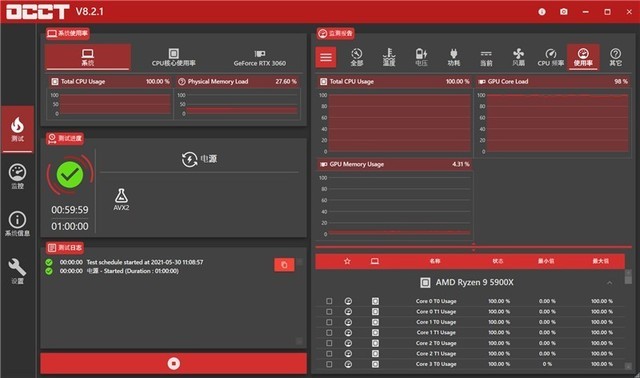Click the GPU Core Load graph
Image resolution: width=640 pixels, height=378 pixels.
point(557,123)
